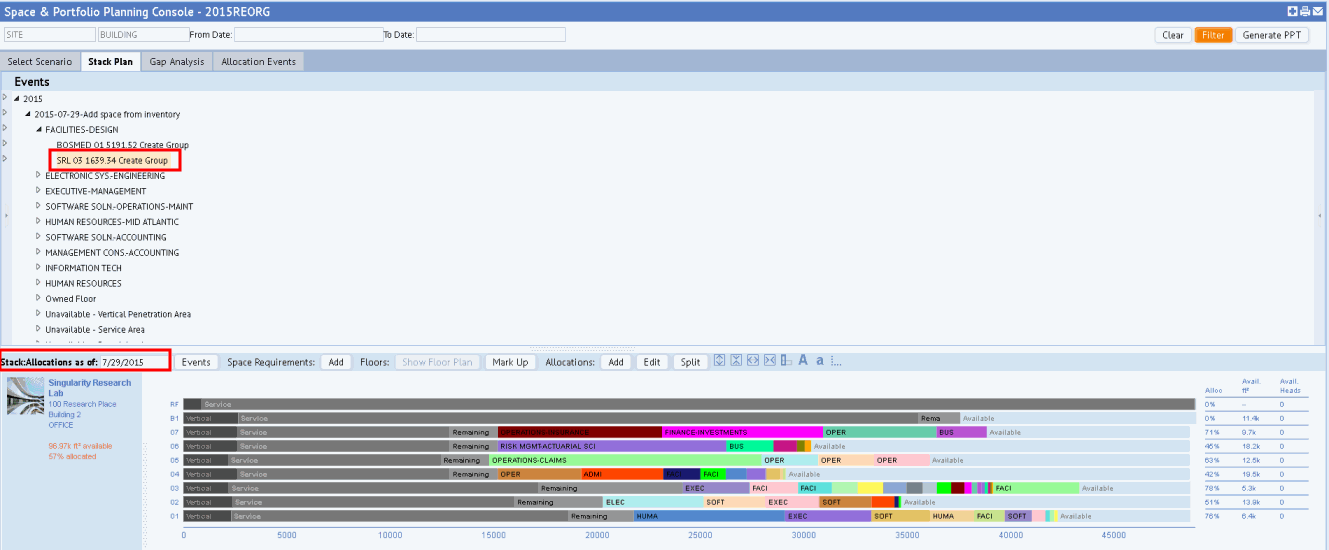The width and height of the screenshot is (1329, 550).
Task: Click Add next to Allocations label
Action: click(616, 362)
